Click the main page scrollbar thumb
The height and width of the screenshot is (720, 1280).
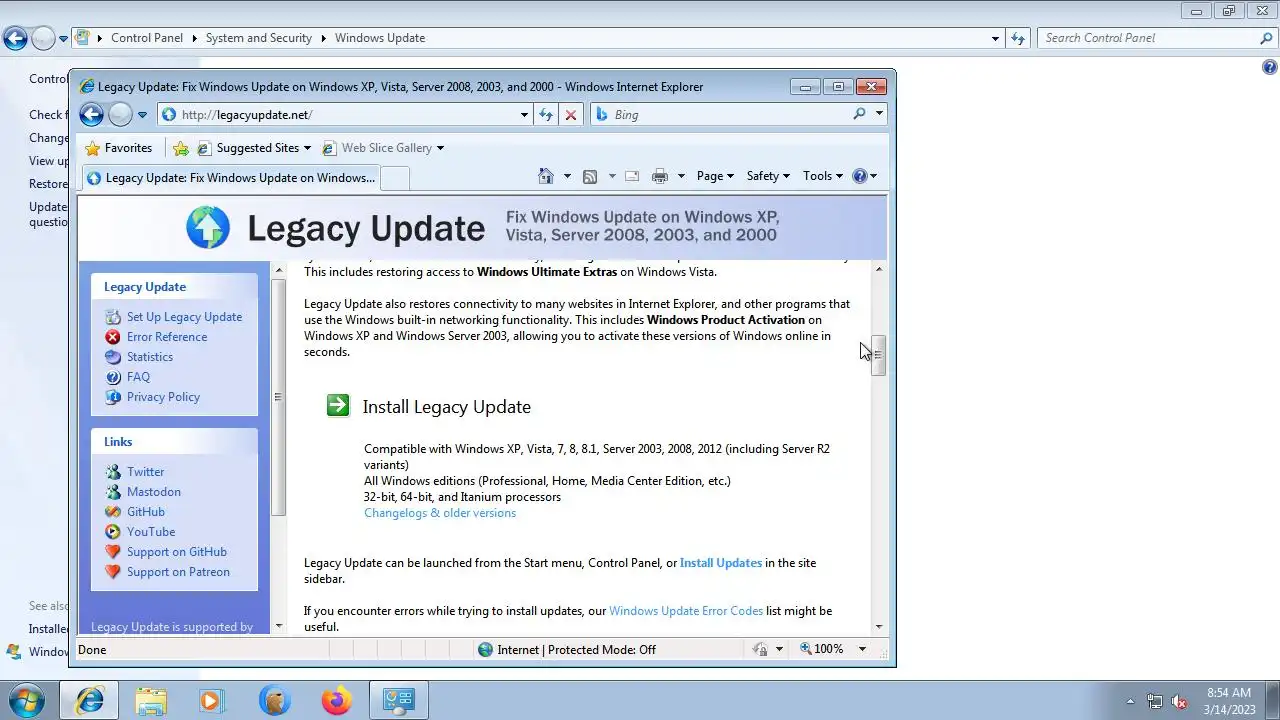click(878, 355)
